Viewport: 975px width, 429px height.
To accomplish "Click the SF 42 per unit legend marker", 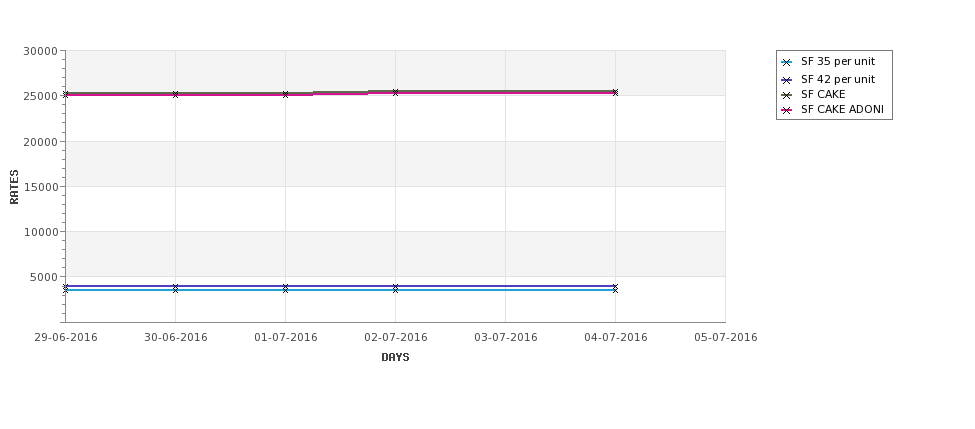I will pyautogui.click(x=787, y=80).
